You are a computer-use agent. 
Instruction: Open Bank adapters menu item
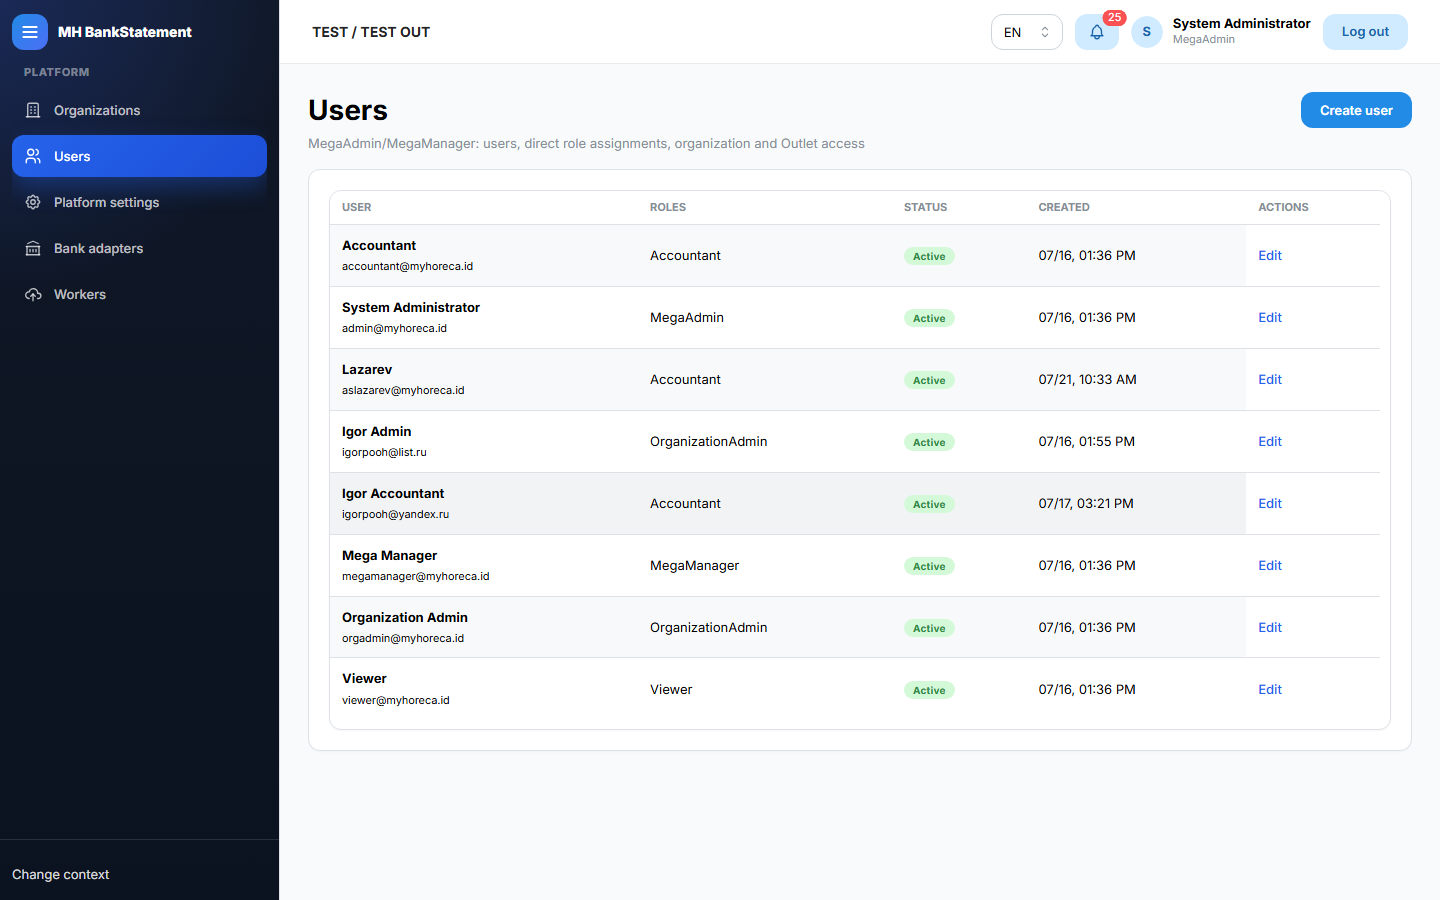point(139,248)
